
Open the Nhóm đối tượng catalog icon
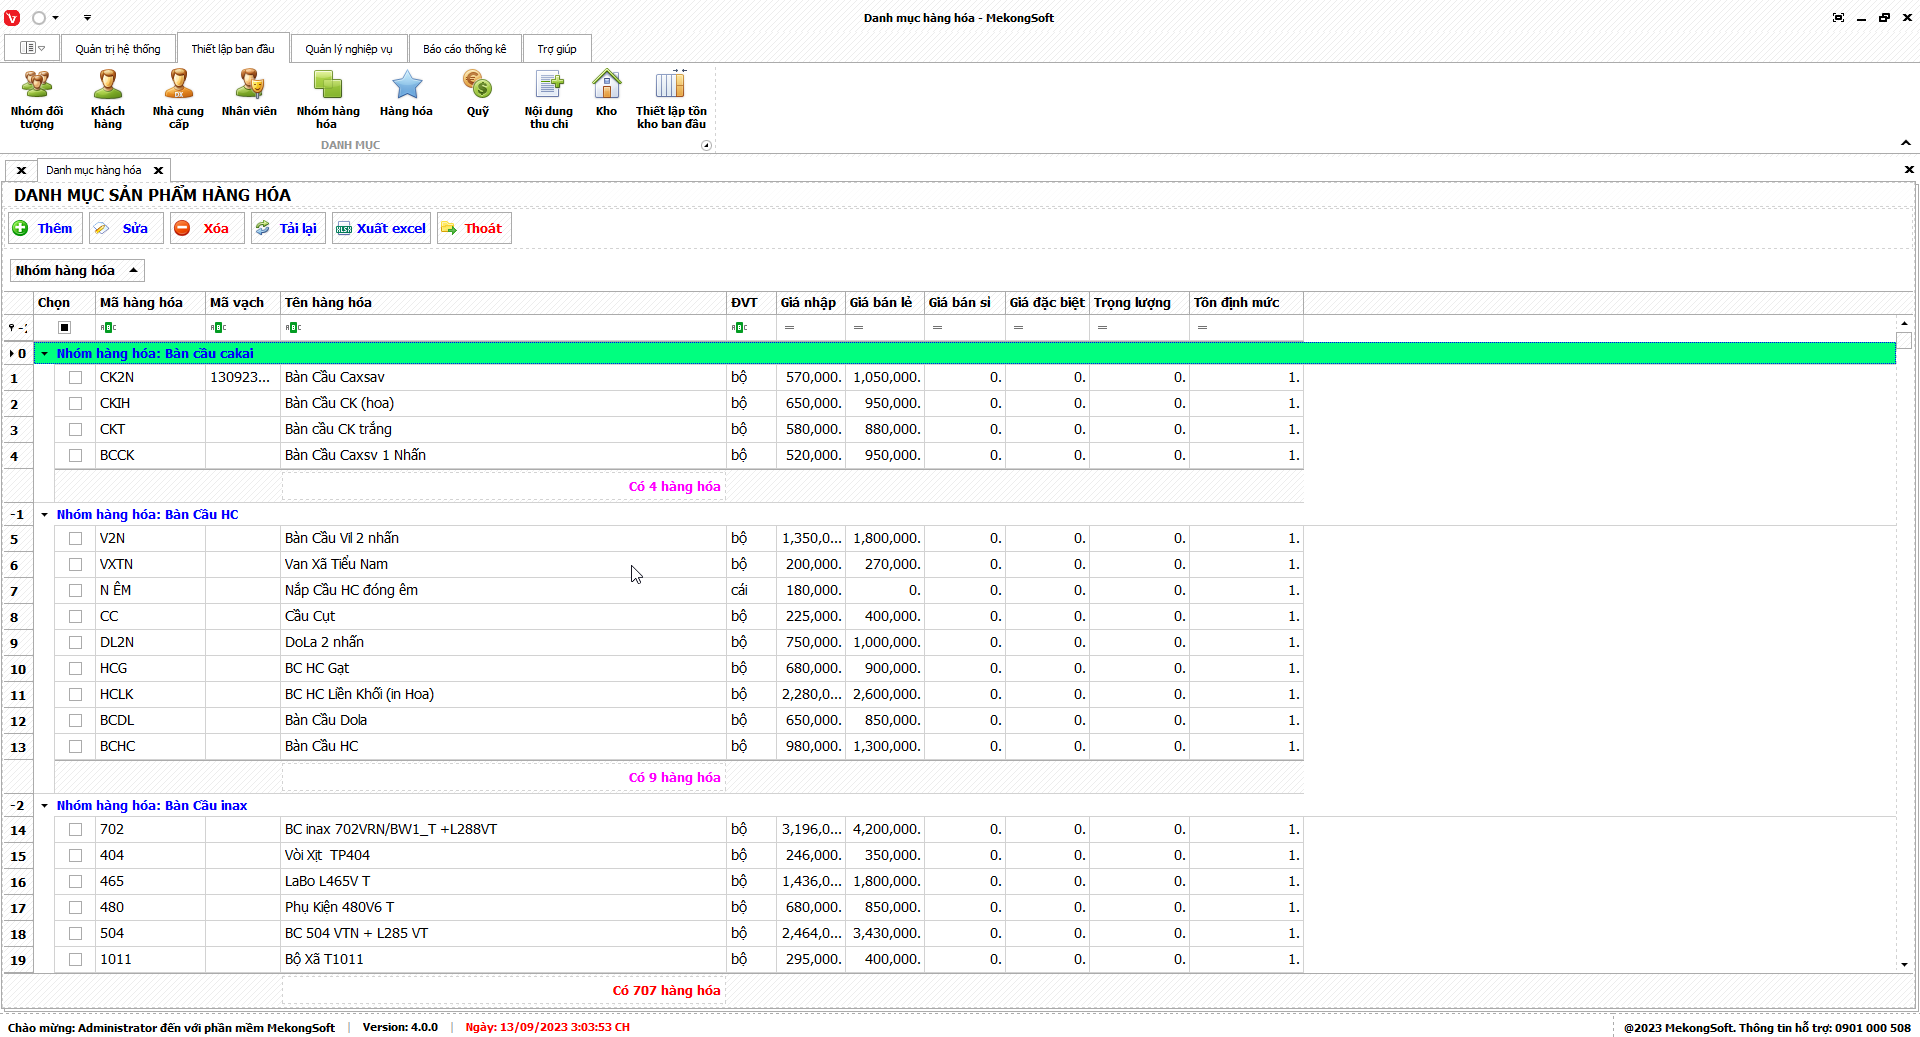[37, 99]
